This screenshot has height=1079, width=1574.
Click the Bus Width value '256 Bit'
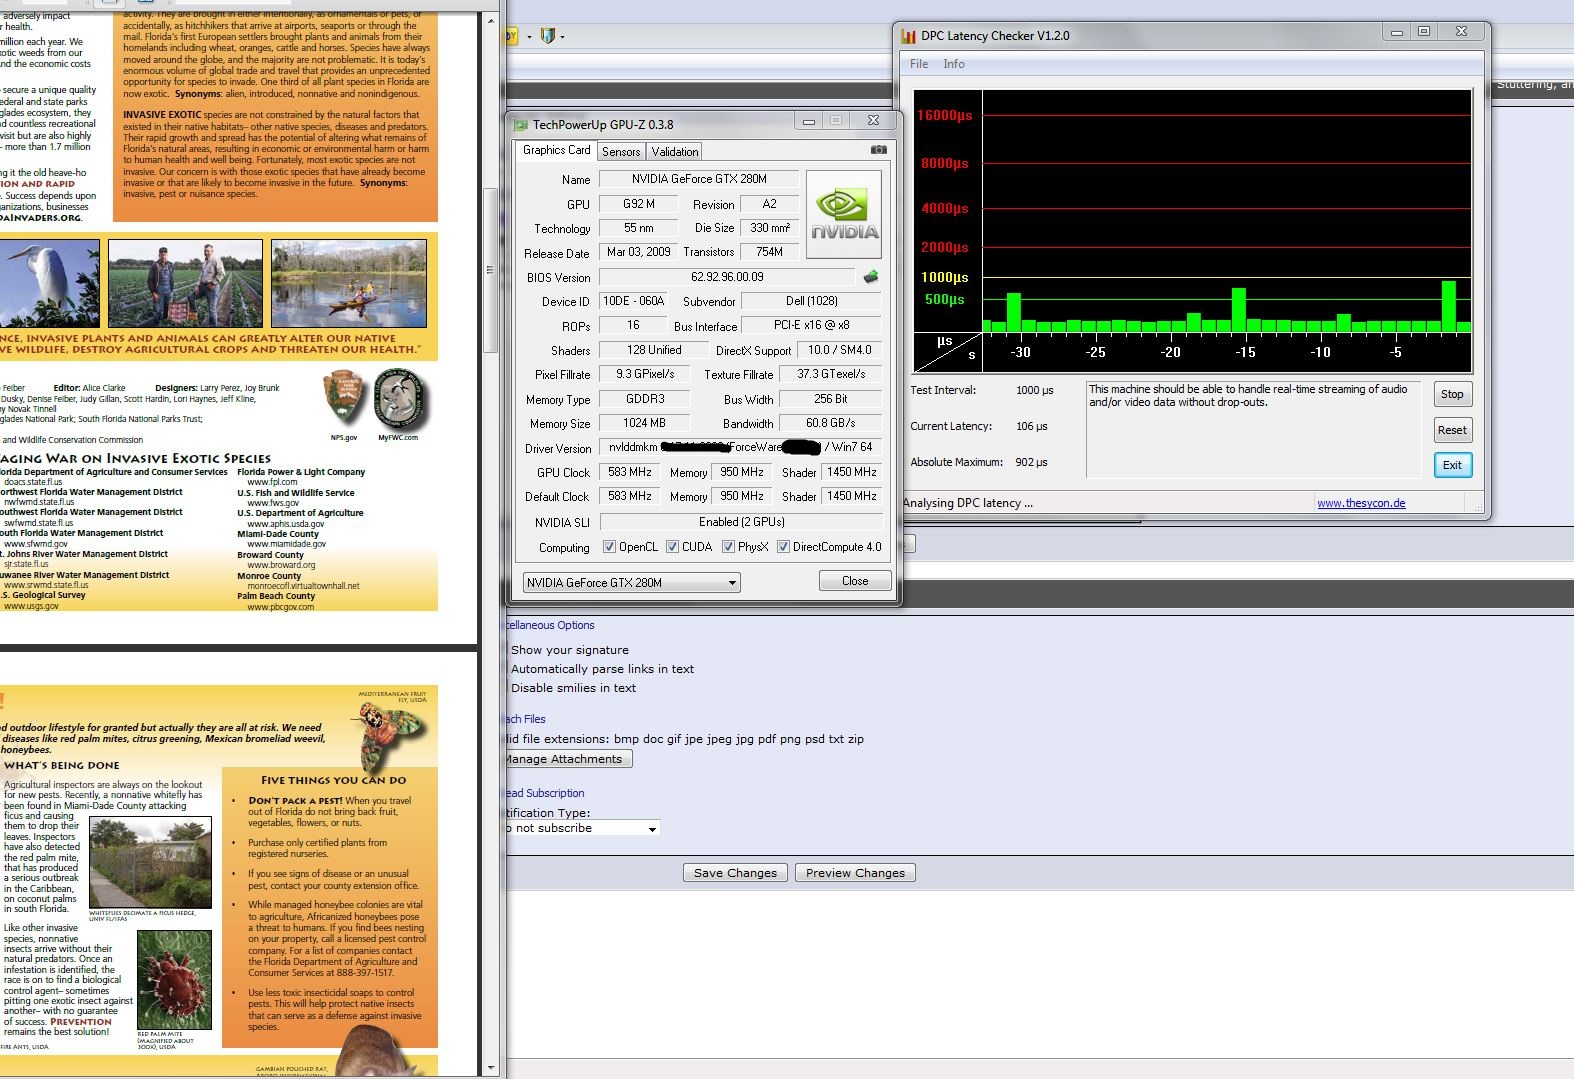pos(831,399)
